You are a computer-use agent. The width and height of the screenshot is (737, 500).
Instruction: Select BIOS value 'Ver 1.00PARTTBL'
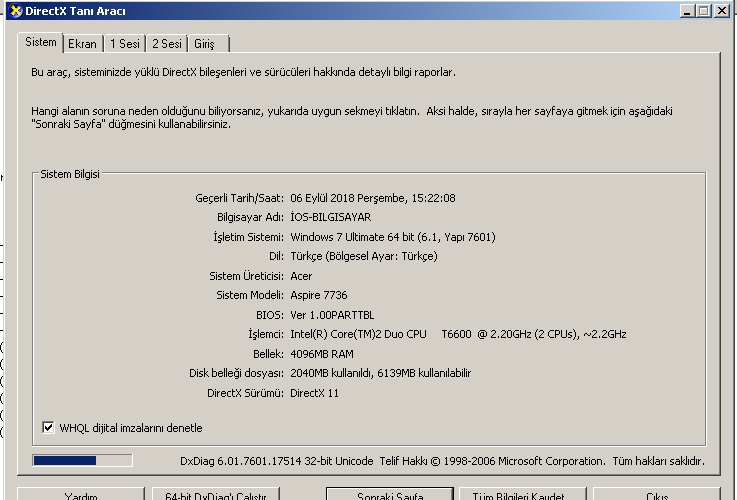click(x=332, y=315)
